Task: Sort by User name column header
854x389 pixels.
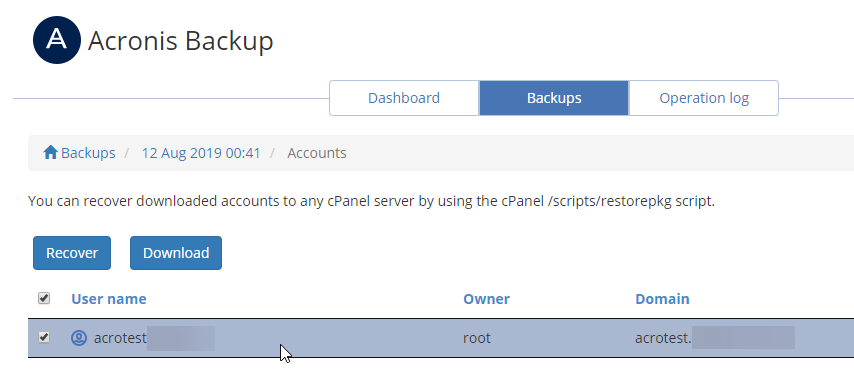Action: [x=109, y=299]
